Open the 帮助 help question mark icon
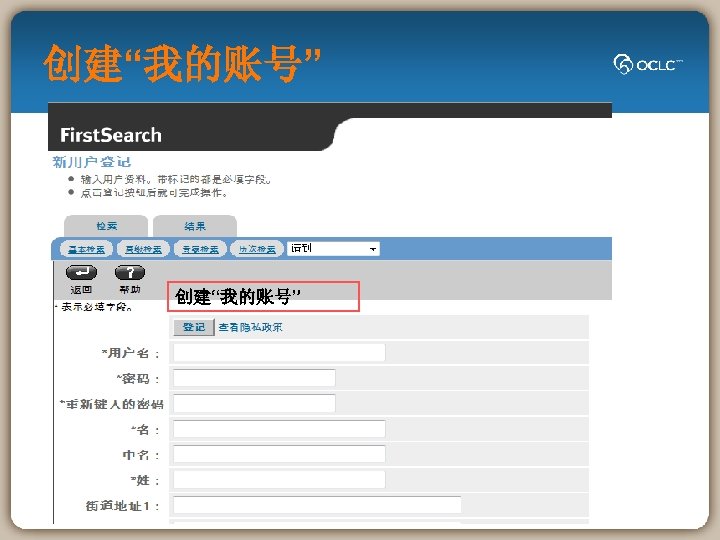720x540 pixels. [130, 272]
